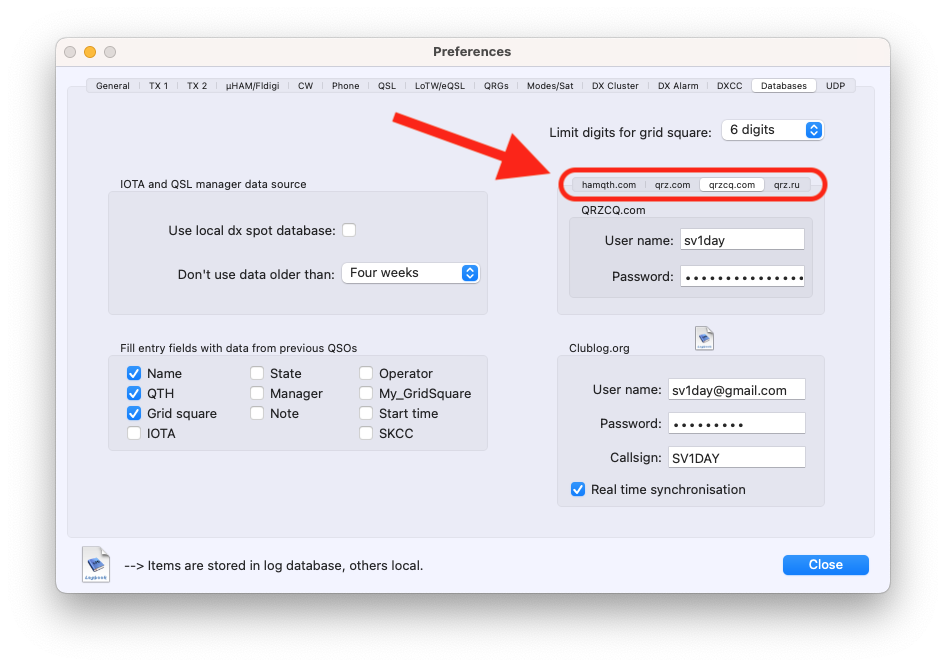The width and height of the screenshot is (946, 667).
Task: Click the QRZCQ.com User name field
Action: pos(741,239)
